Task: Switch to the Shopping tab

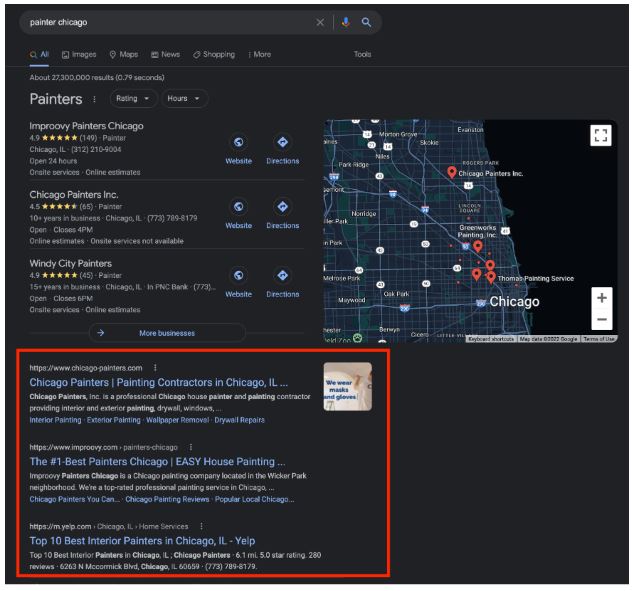Action: [213, 54]
